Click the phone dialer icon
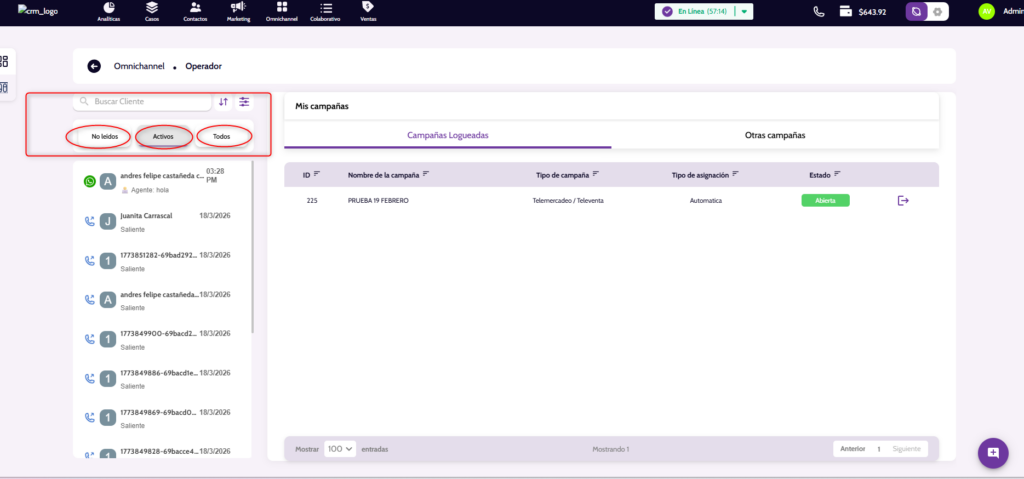This screenshot has height=479, width=1024. tap(819, 12)
